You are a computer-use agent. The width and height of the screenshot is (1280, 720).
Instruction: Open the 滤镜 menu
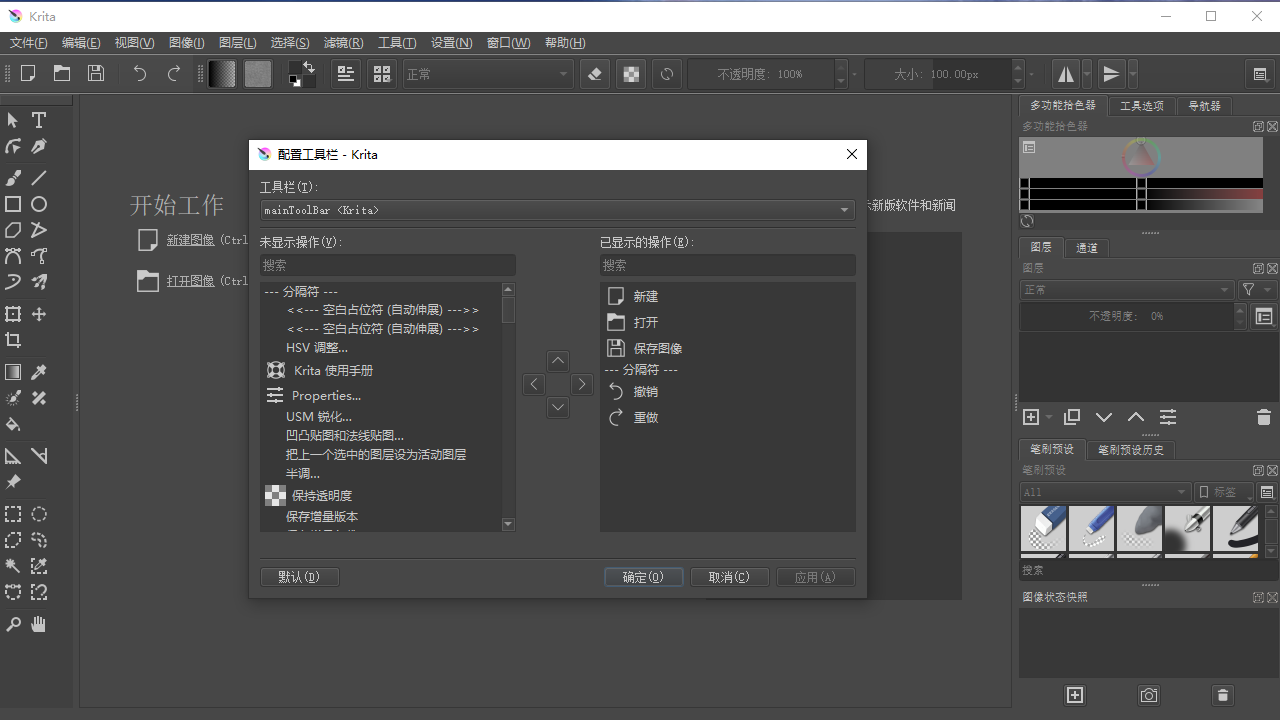(x=343, y=42)
